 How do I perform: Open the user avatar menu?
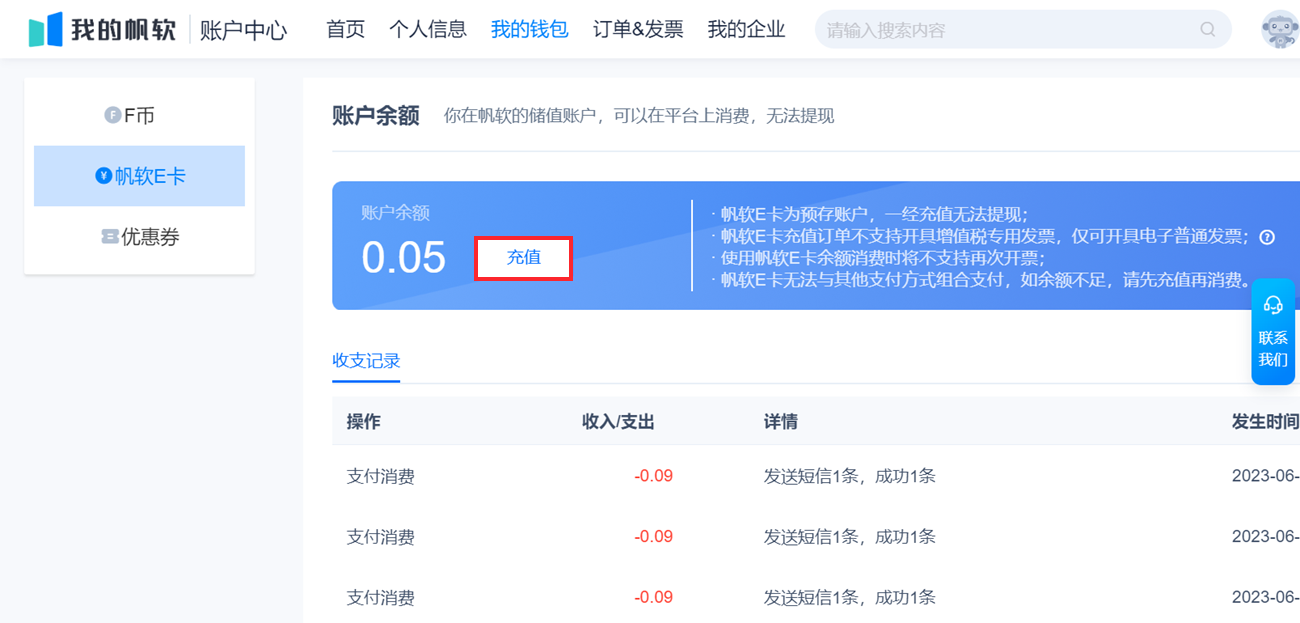[1280, 30]
